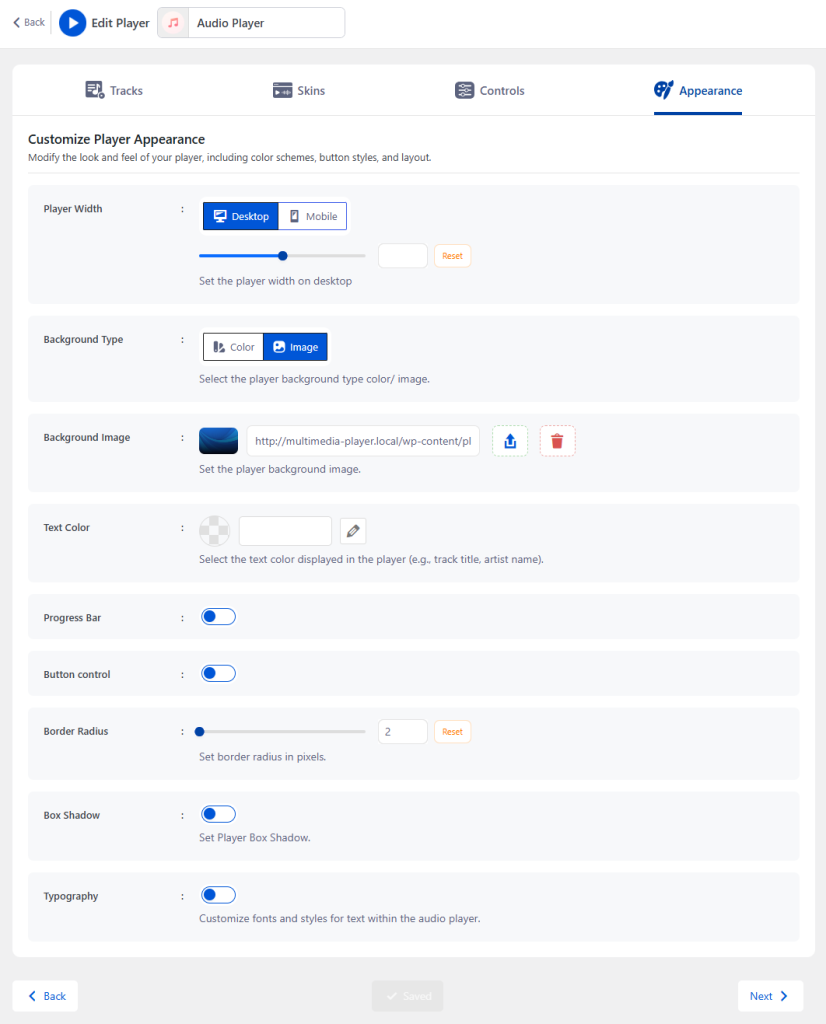Delete background image with trash icon

pos(557,441)
